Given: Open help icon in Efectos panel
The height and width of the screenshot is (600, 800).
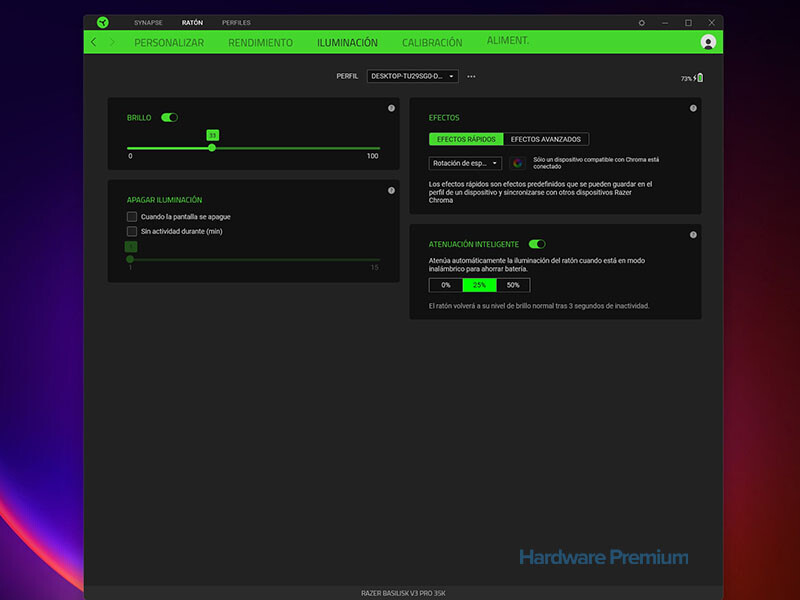Looking at the screenshot, I should 693,108.
